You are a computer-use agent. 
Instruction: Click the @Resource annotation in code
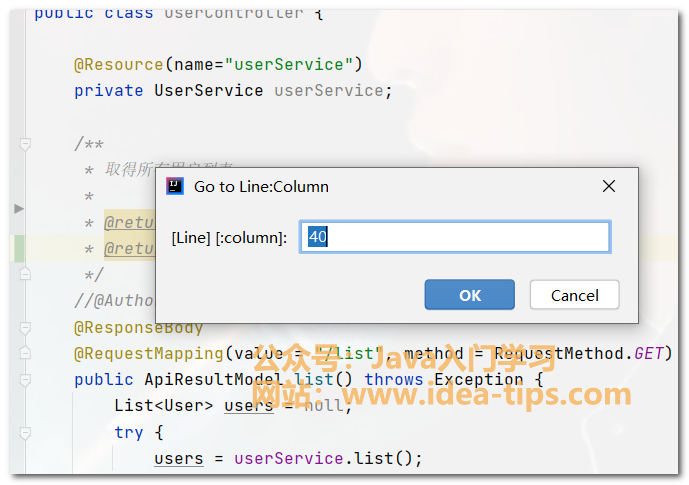point(118,65)
